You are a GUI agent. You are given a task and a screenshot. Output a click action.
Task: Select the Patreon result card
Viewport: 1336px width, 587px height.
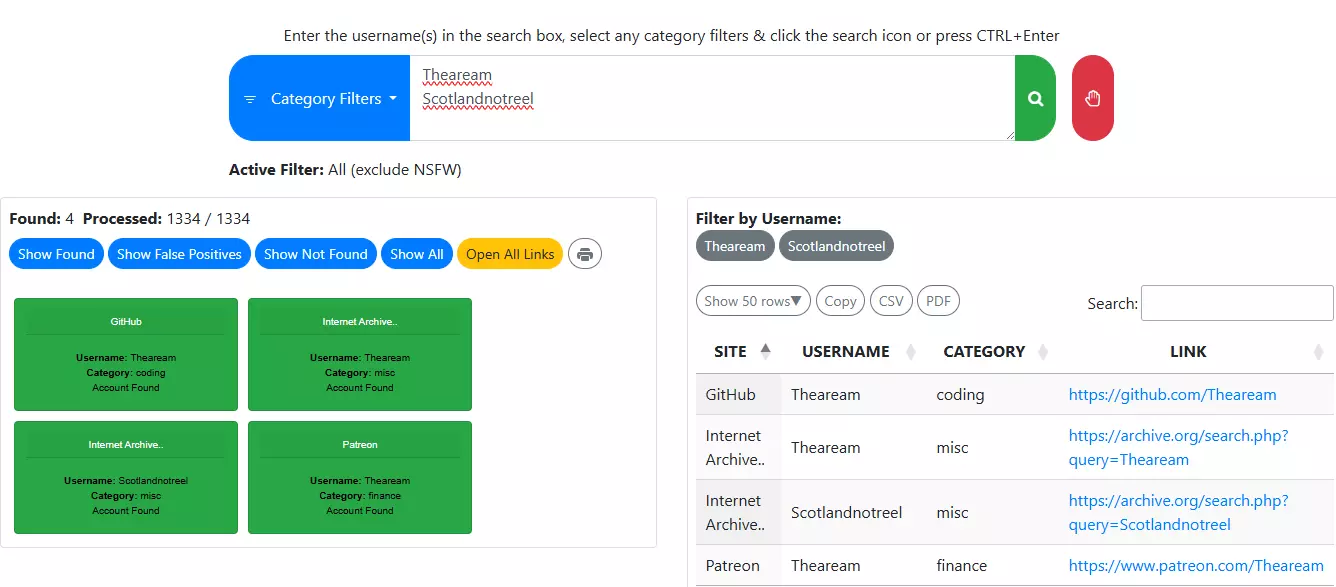(360, 477)
